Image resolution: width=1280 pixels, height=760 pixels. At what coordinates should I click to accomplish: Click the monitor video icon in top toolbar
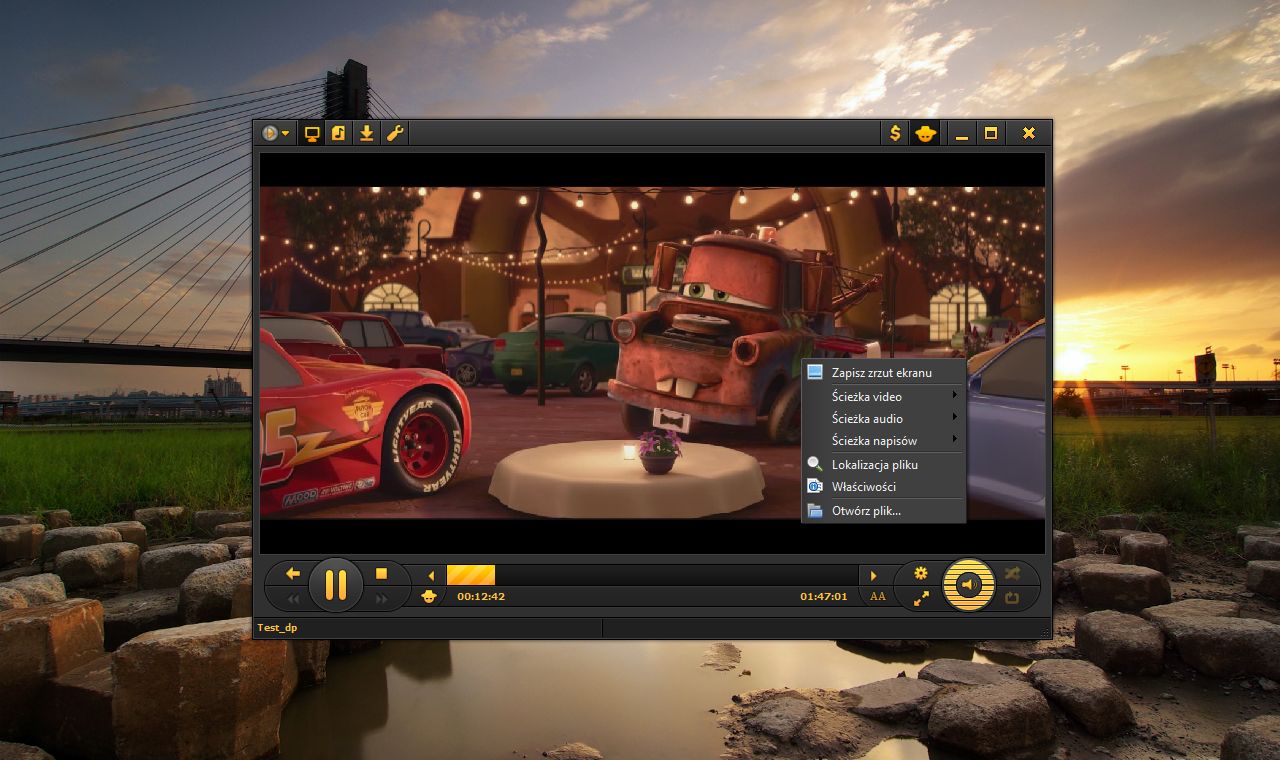tap(312, 133)
